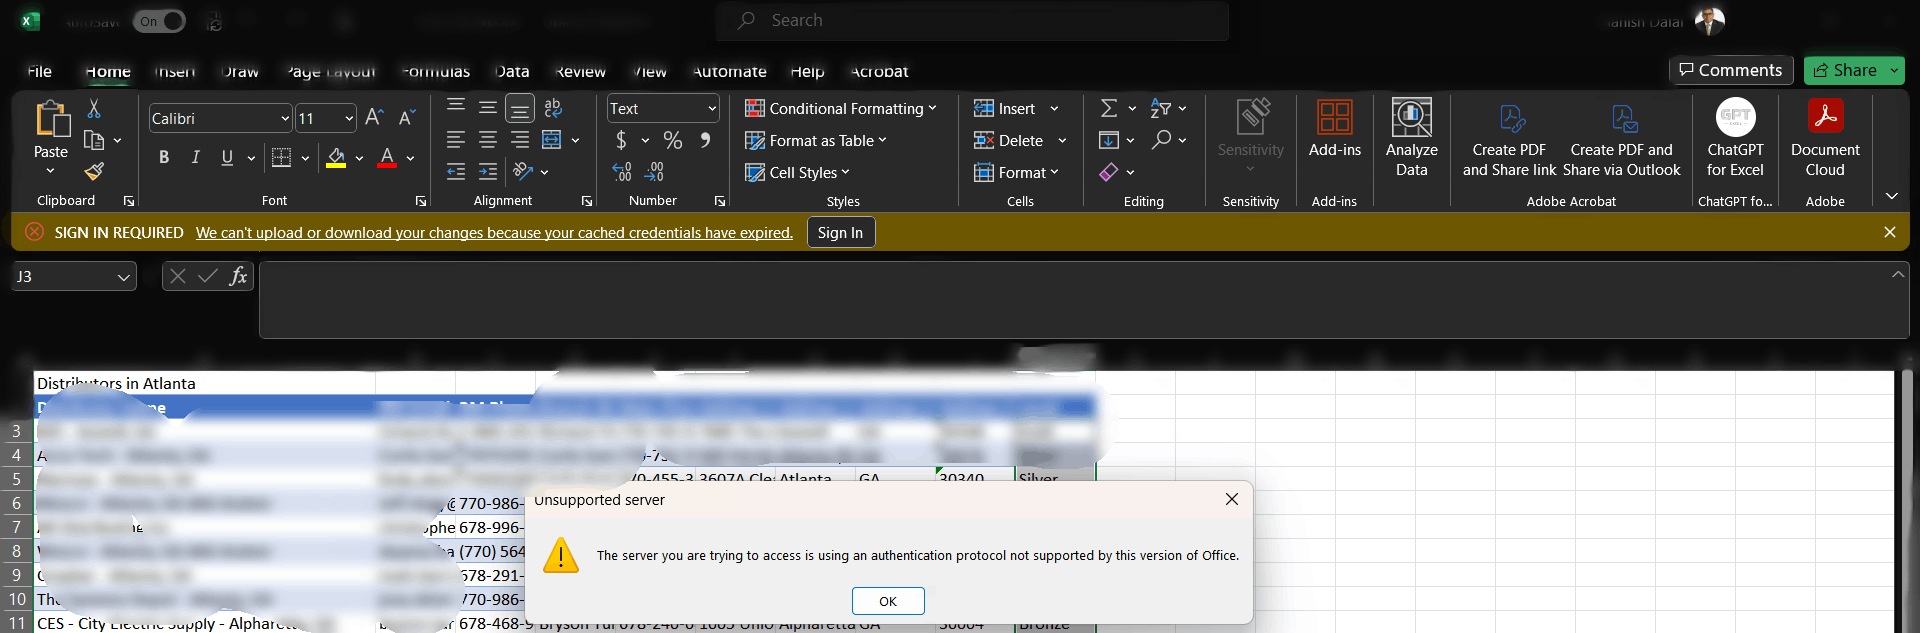Click the Merge and Center icon

[x=551, y=140]
